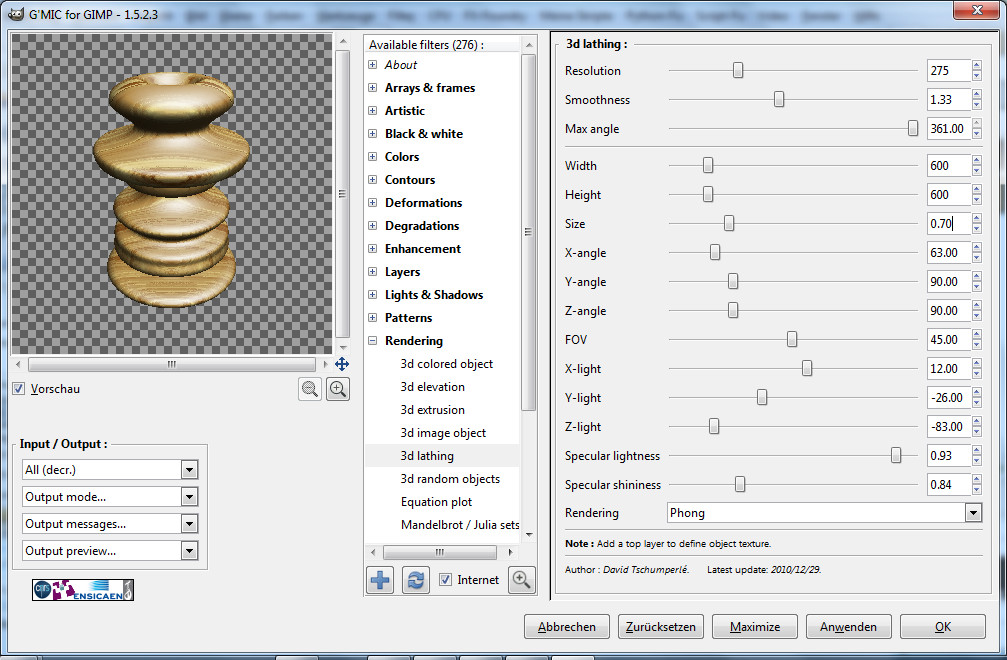Click the Specular shininess slider handle

(x=740, y=484)
